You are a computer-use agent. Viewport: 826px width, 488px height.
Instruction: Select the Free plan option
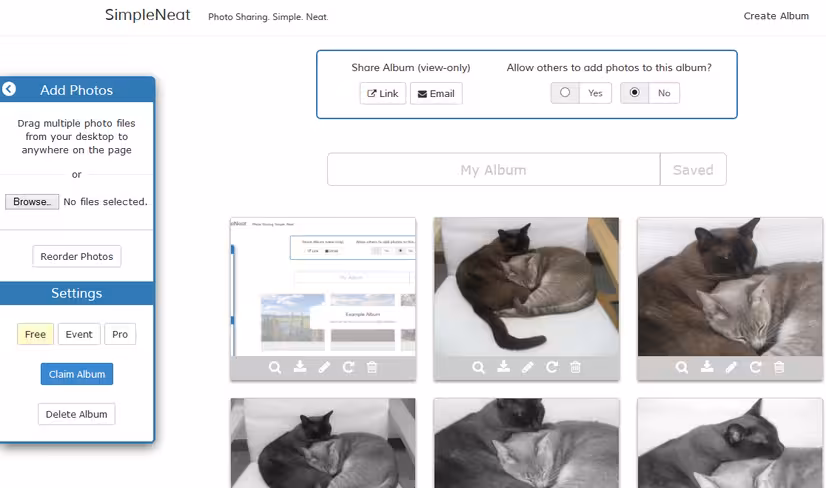pyautogui.click(x=35, y=334)
